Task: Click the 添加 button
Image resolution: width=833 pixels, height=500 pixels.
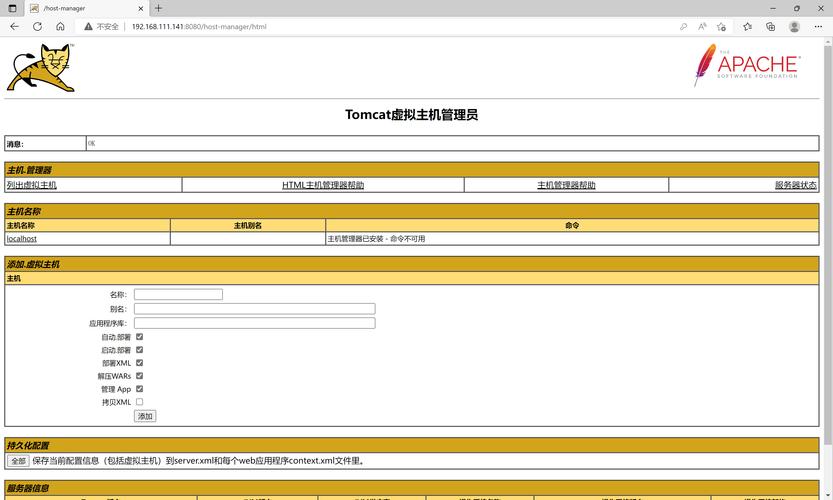Action: [x=145, y=416]
